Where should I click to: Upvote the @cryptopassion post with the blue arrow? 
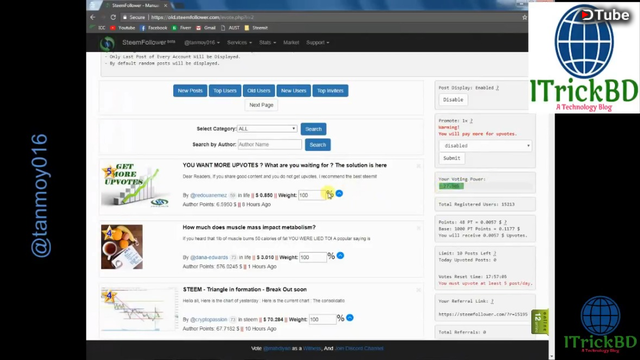tap(350, 318)
